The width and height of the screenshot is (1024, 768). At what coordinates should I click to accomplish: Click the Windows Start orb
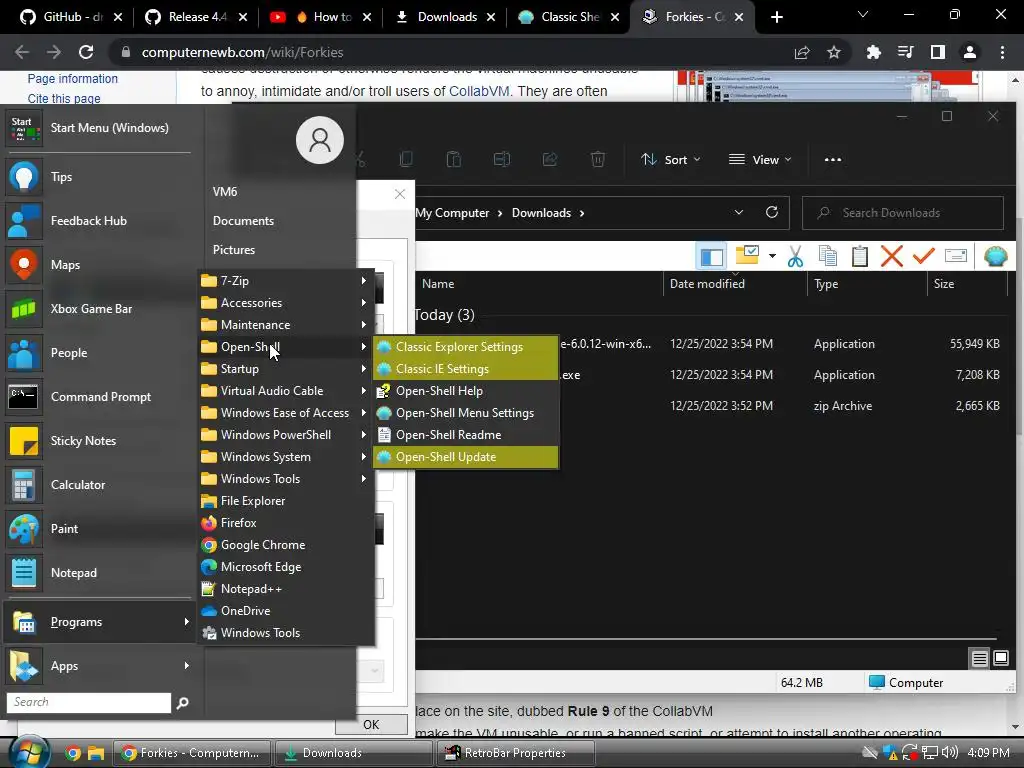[29, 753]
